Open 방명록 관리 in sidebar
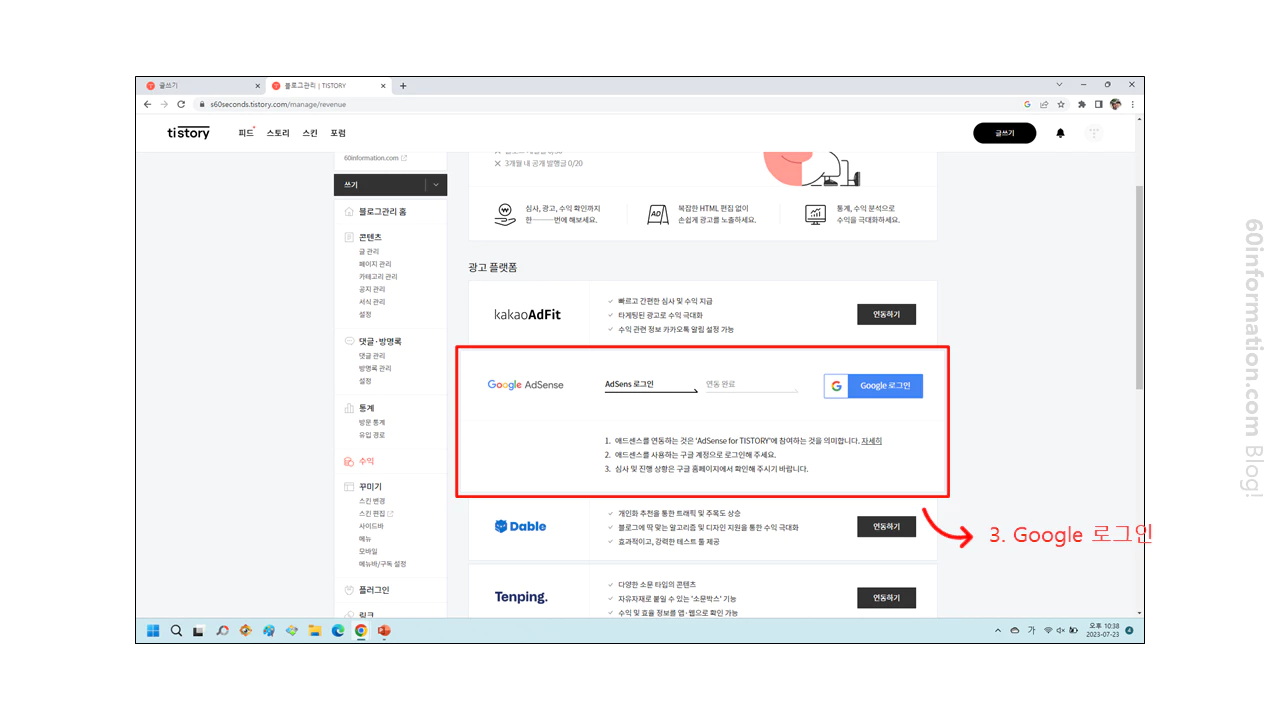Image resolution: width=1280 pixels, height=720 pixels. (375, 368)
